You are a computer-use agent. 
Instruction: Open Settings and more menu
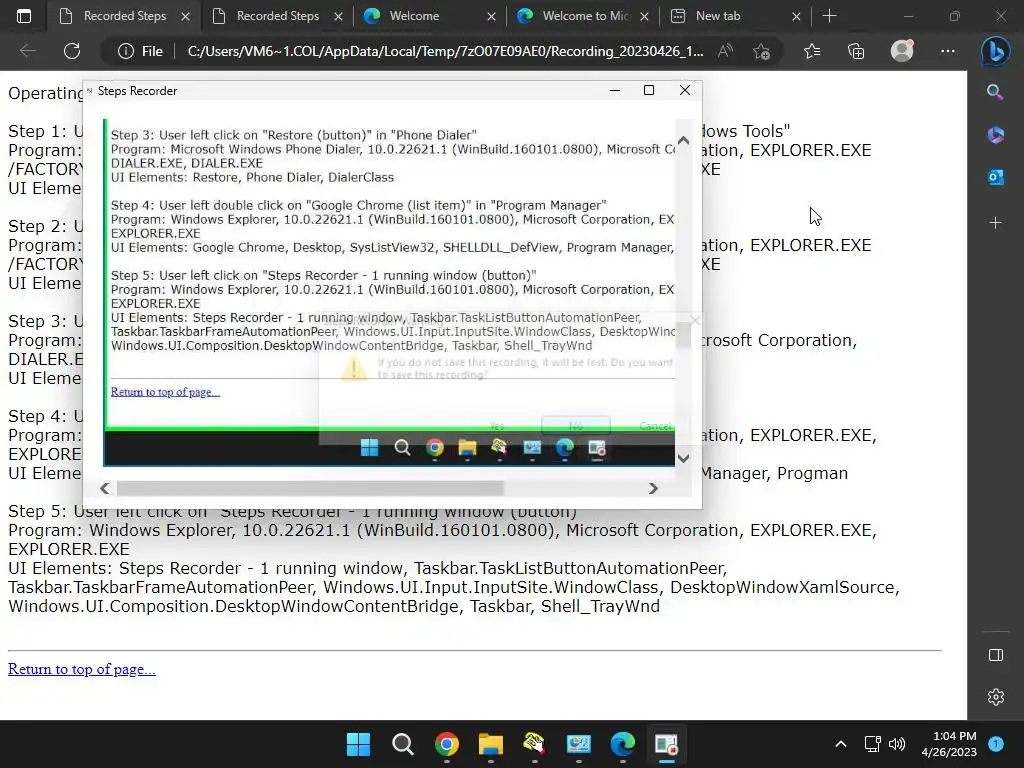coord(948,51)
